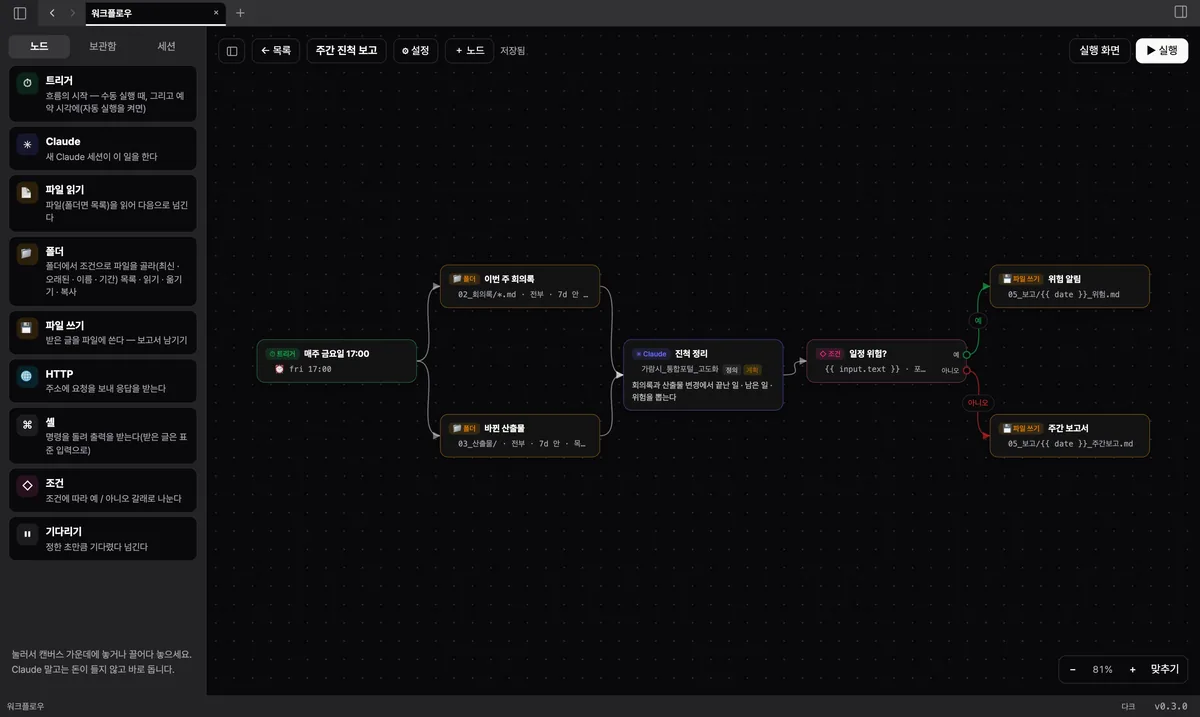Select the 위험 알림 file-write node
The width and height of the screenshot is (1200, 717).
click(x=1070, y=286)
